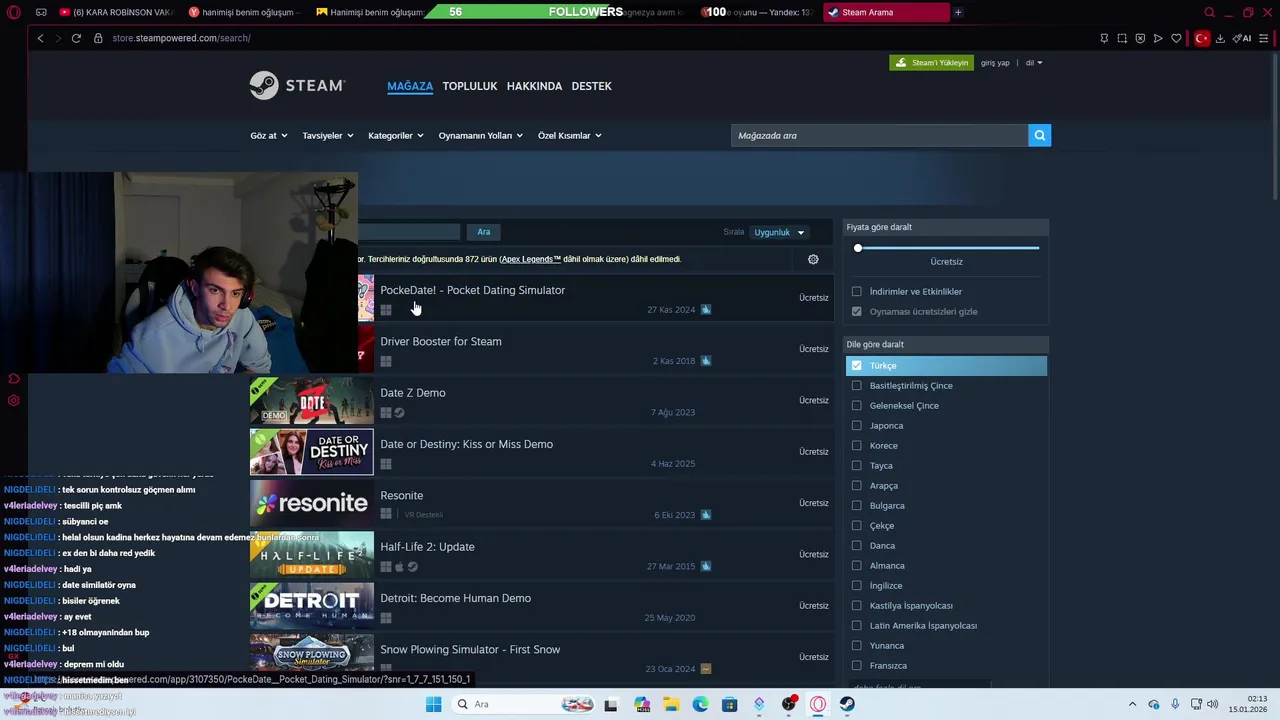Click the Mağazada ara search field
The height and width of the screenshot is (720, 1280).
tap(879, 135)
